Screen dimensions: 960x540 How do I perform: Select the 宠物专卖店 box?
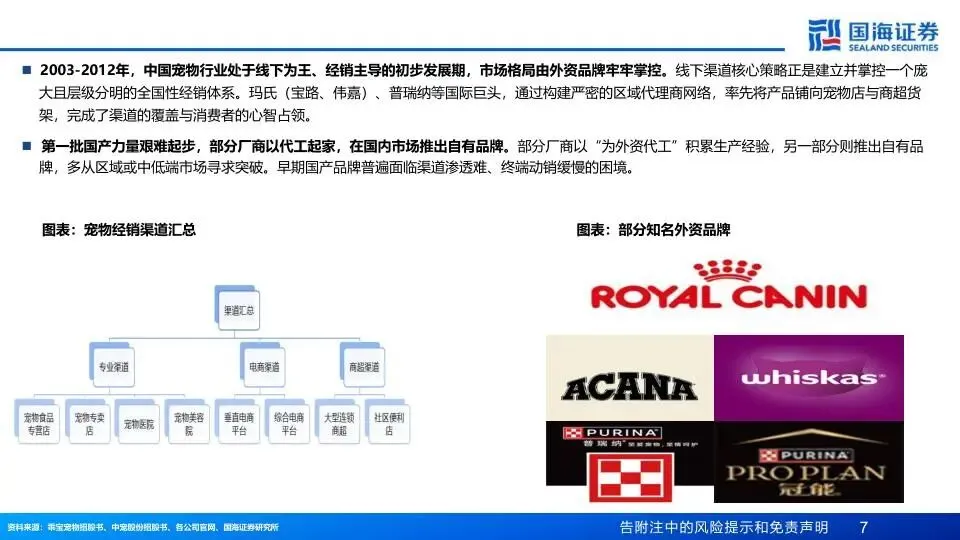[89, 424]
